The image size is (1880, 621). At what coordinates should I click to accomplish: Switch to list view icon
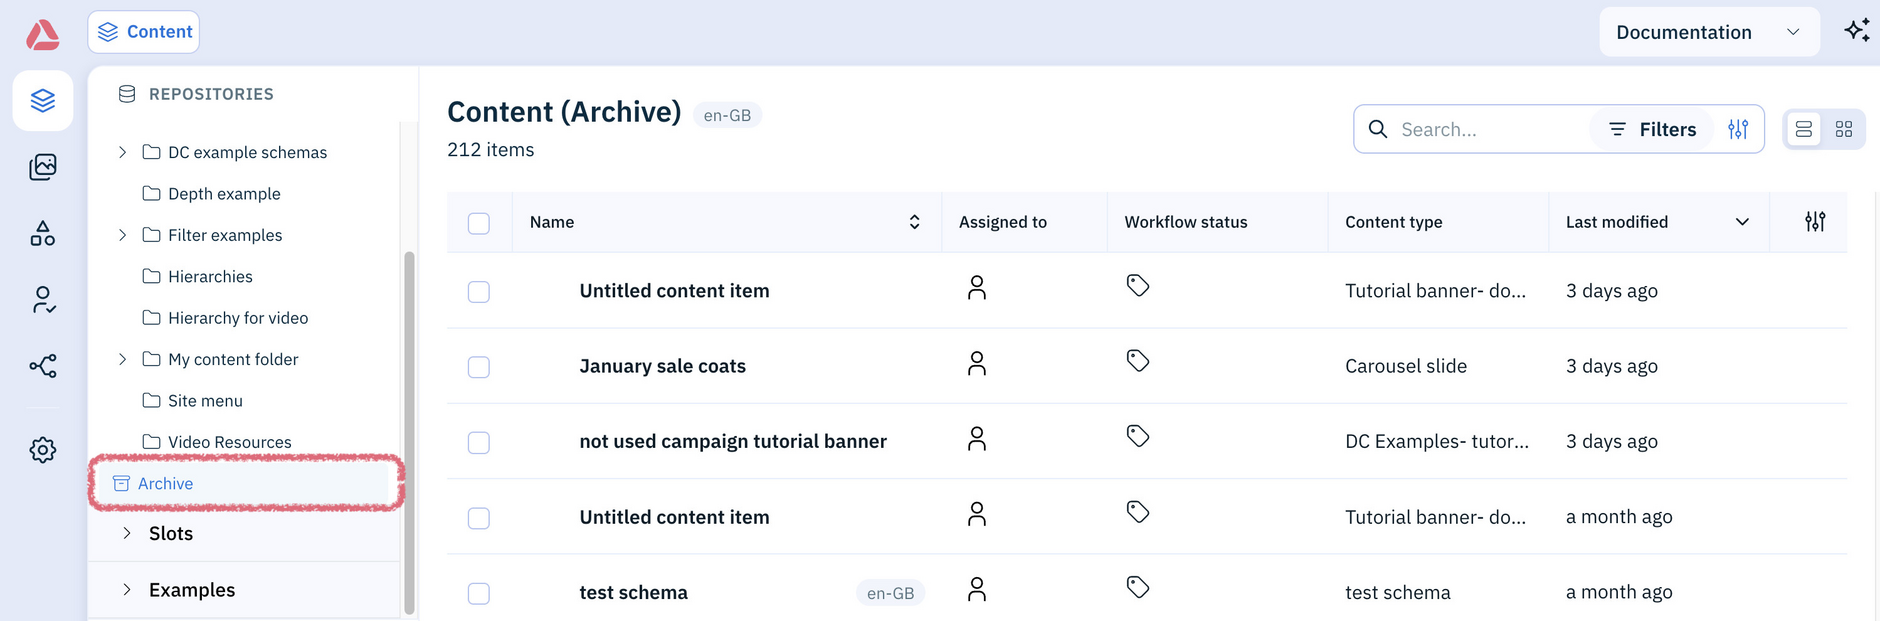[1804, 129]
